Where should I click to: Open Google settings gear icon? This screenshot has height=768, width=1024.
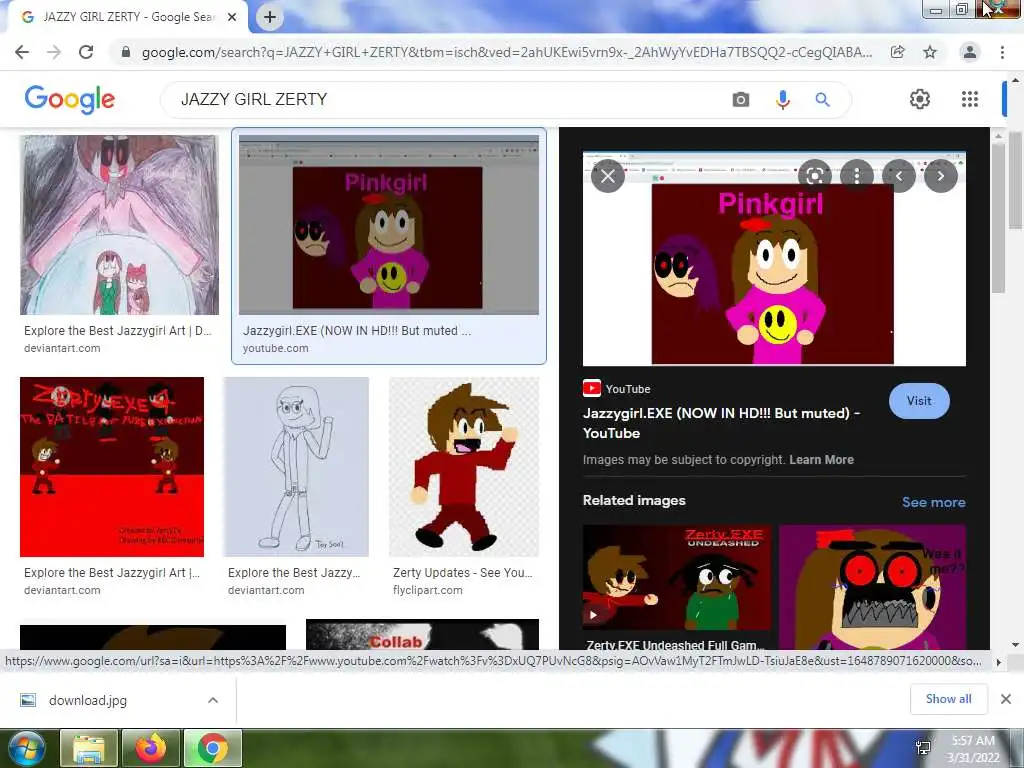point(920,99)
